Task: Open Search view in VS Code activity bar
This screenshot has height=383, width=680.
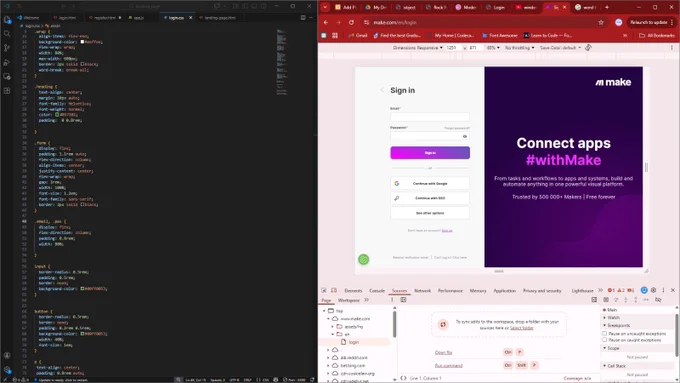Action: pyautogui.click(x=7, y=34)
